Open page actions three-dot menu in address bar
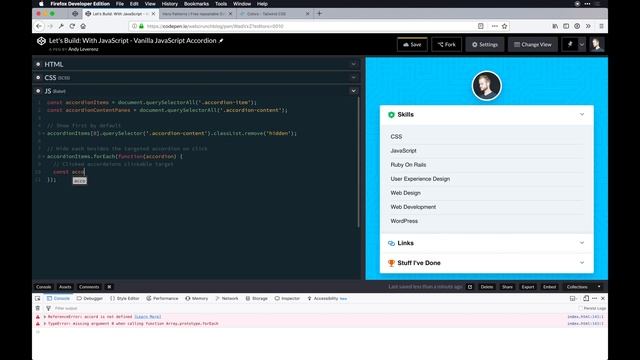Viewport: 640px width, 360px height. (494, 26)
